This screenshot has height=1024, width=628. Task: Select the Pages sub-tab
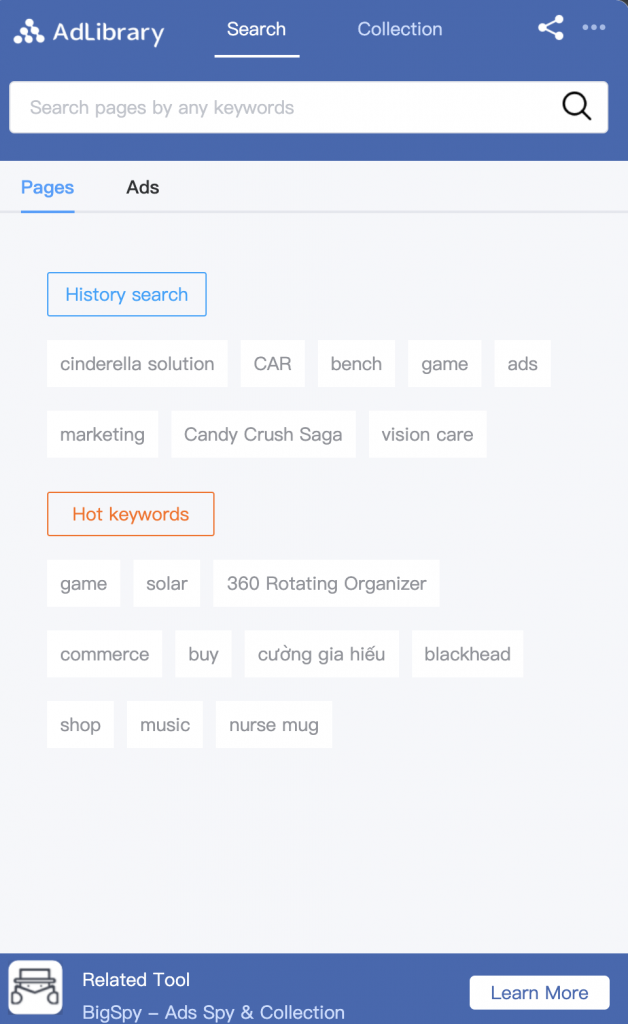[48, 187]
